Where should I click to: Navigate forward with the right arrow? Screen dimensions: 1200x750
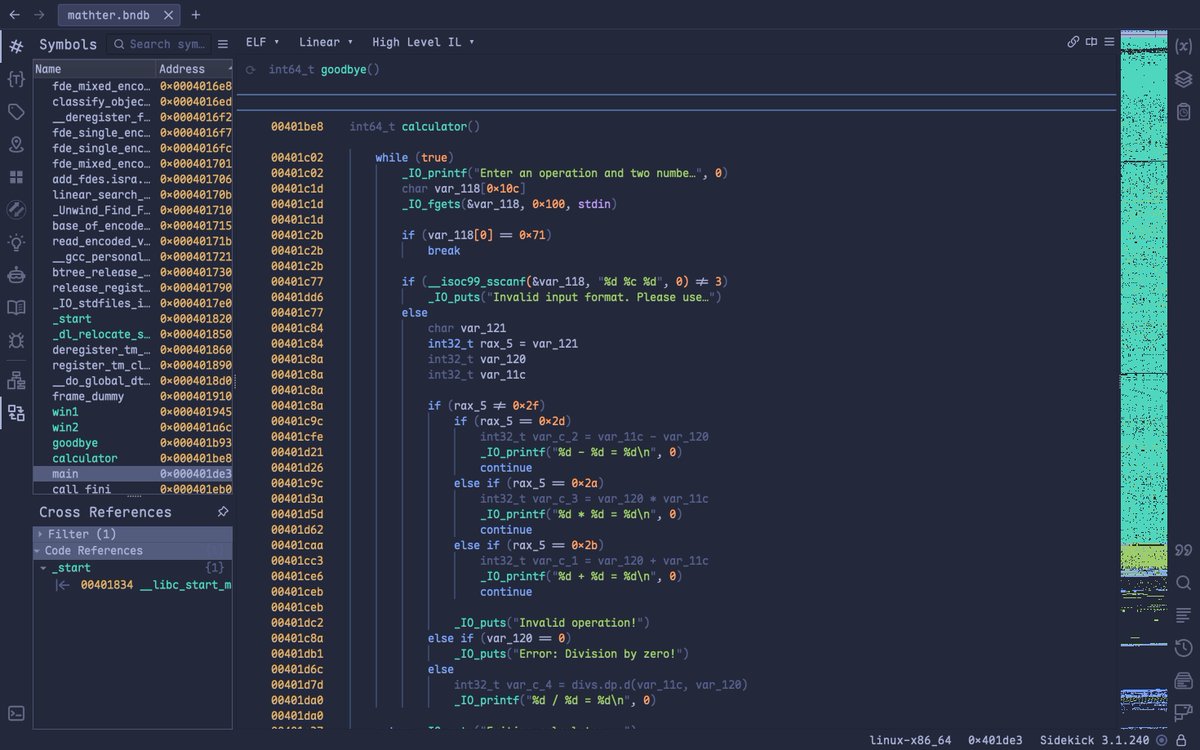pos(38,15)
